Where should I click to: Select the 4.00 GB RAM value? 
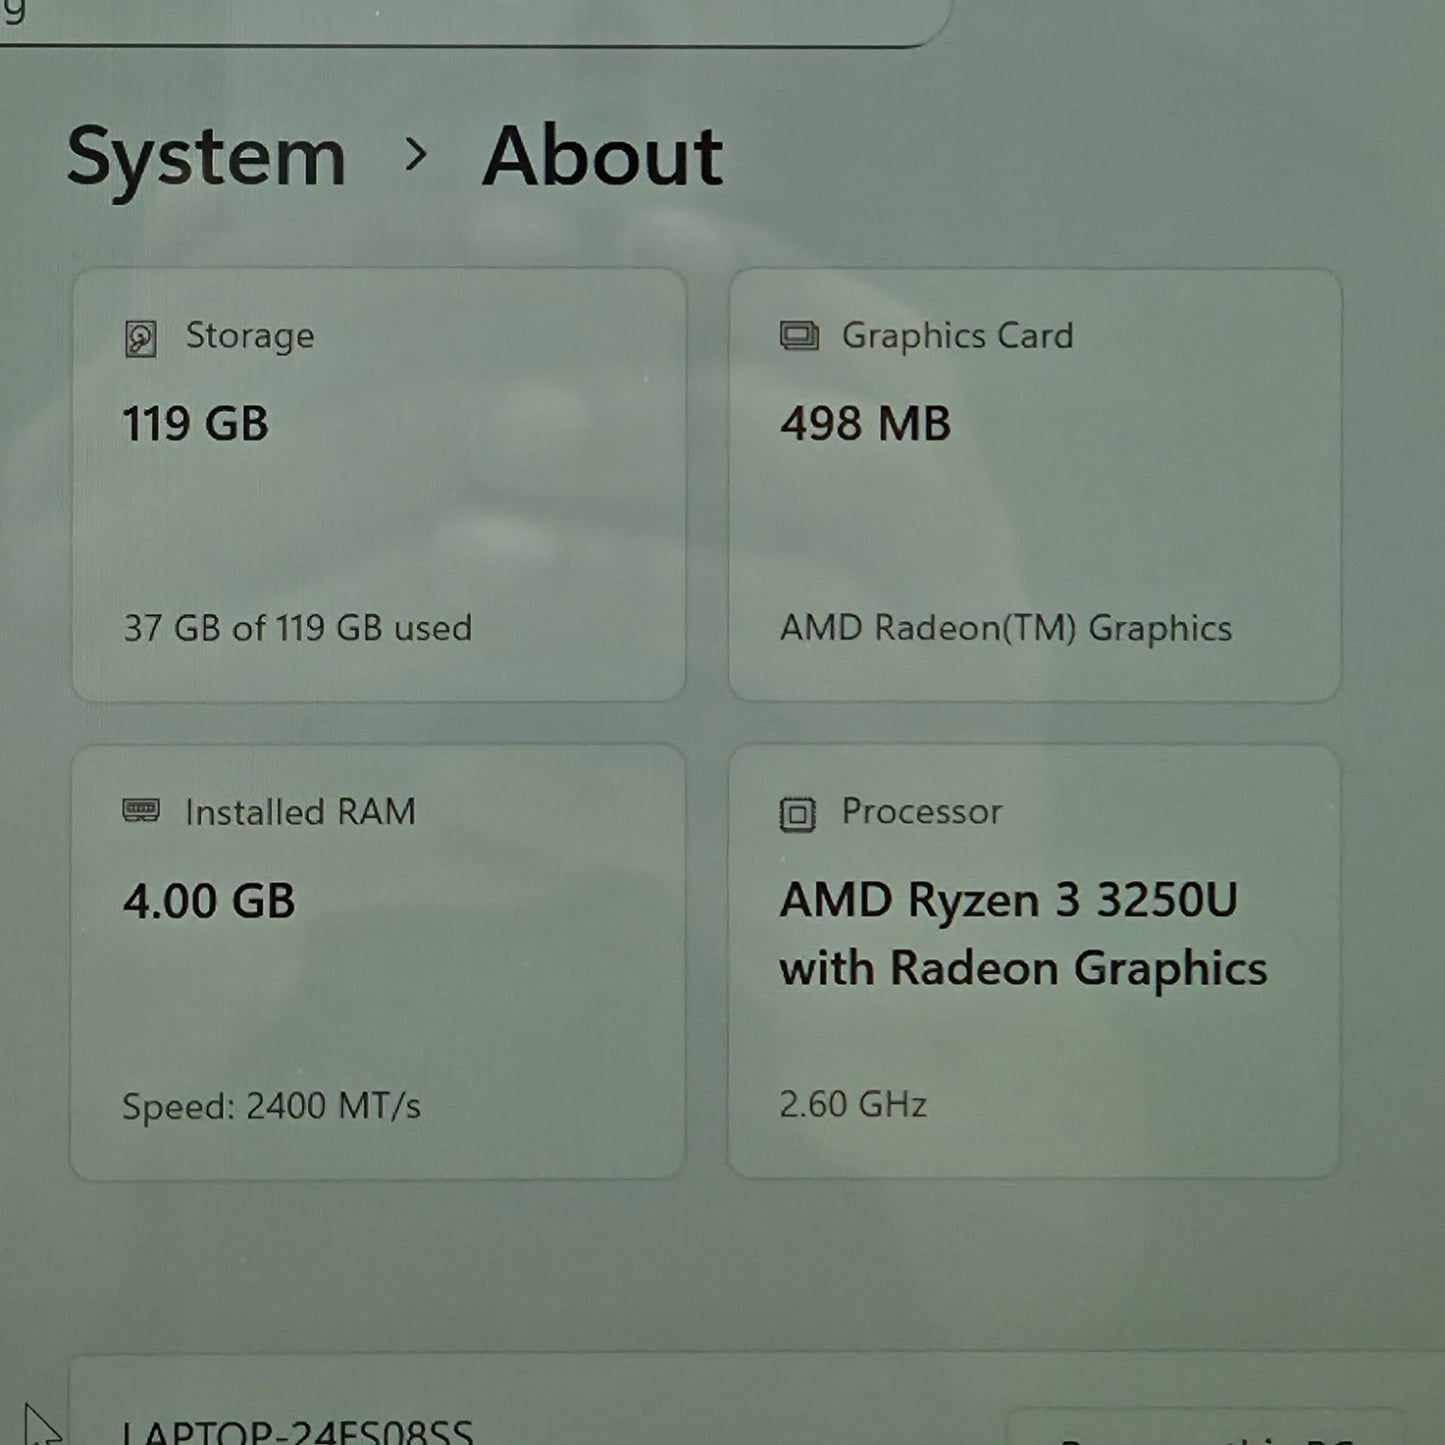coord(209,901)
